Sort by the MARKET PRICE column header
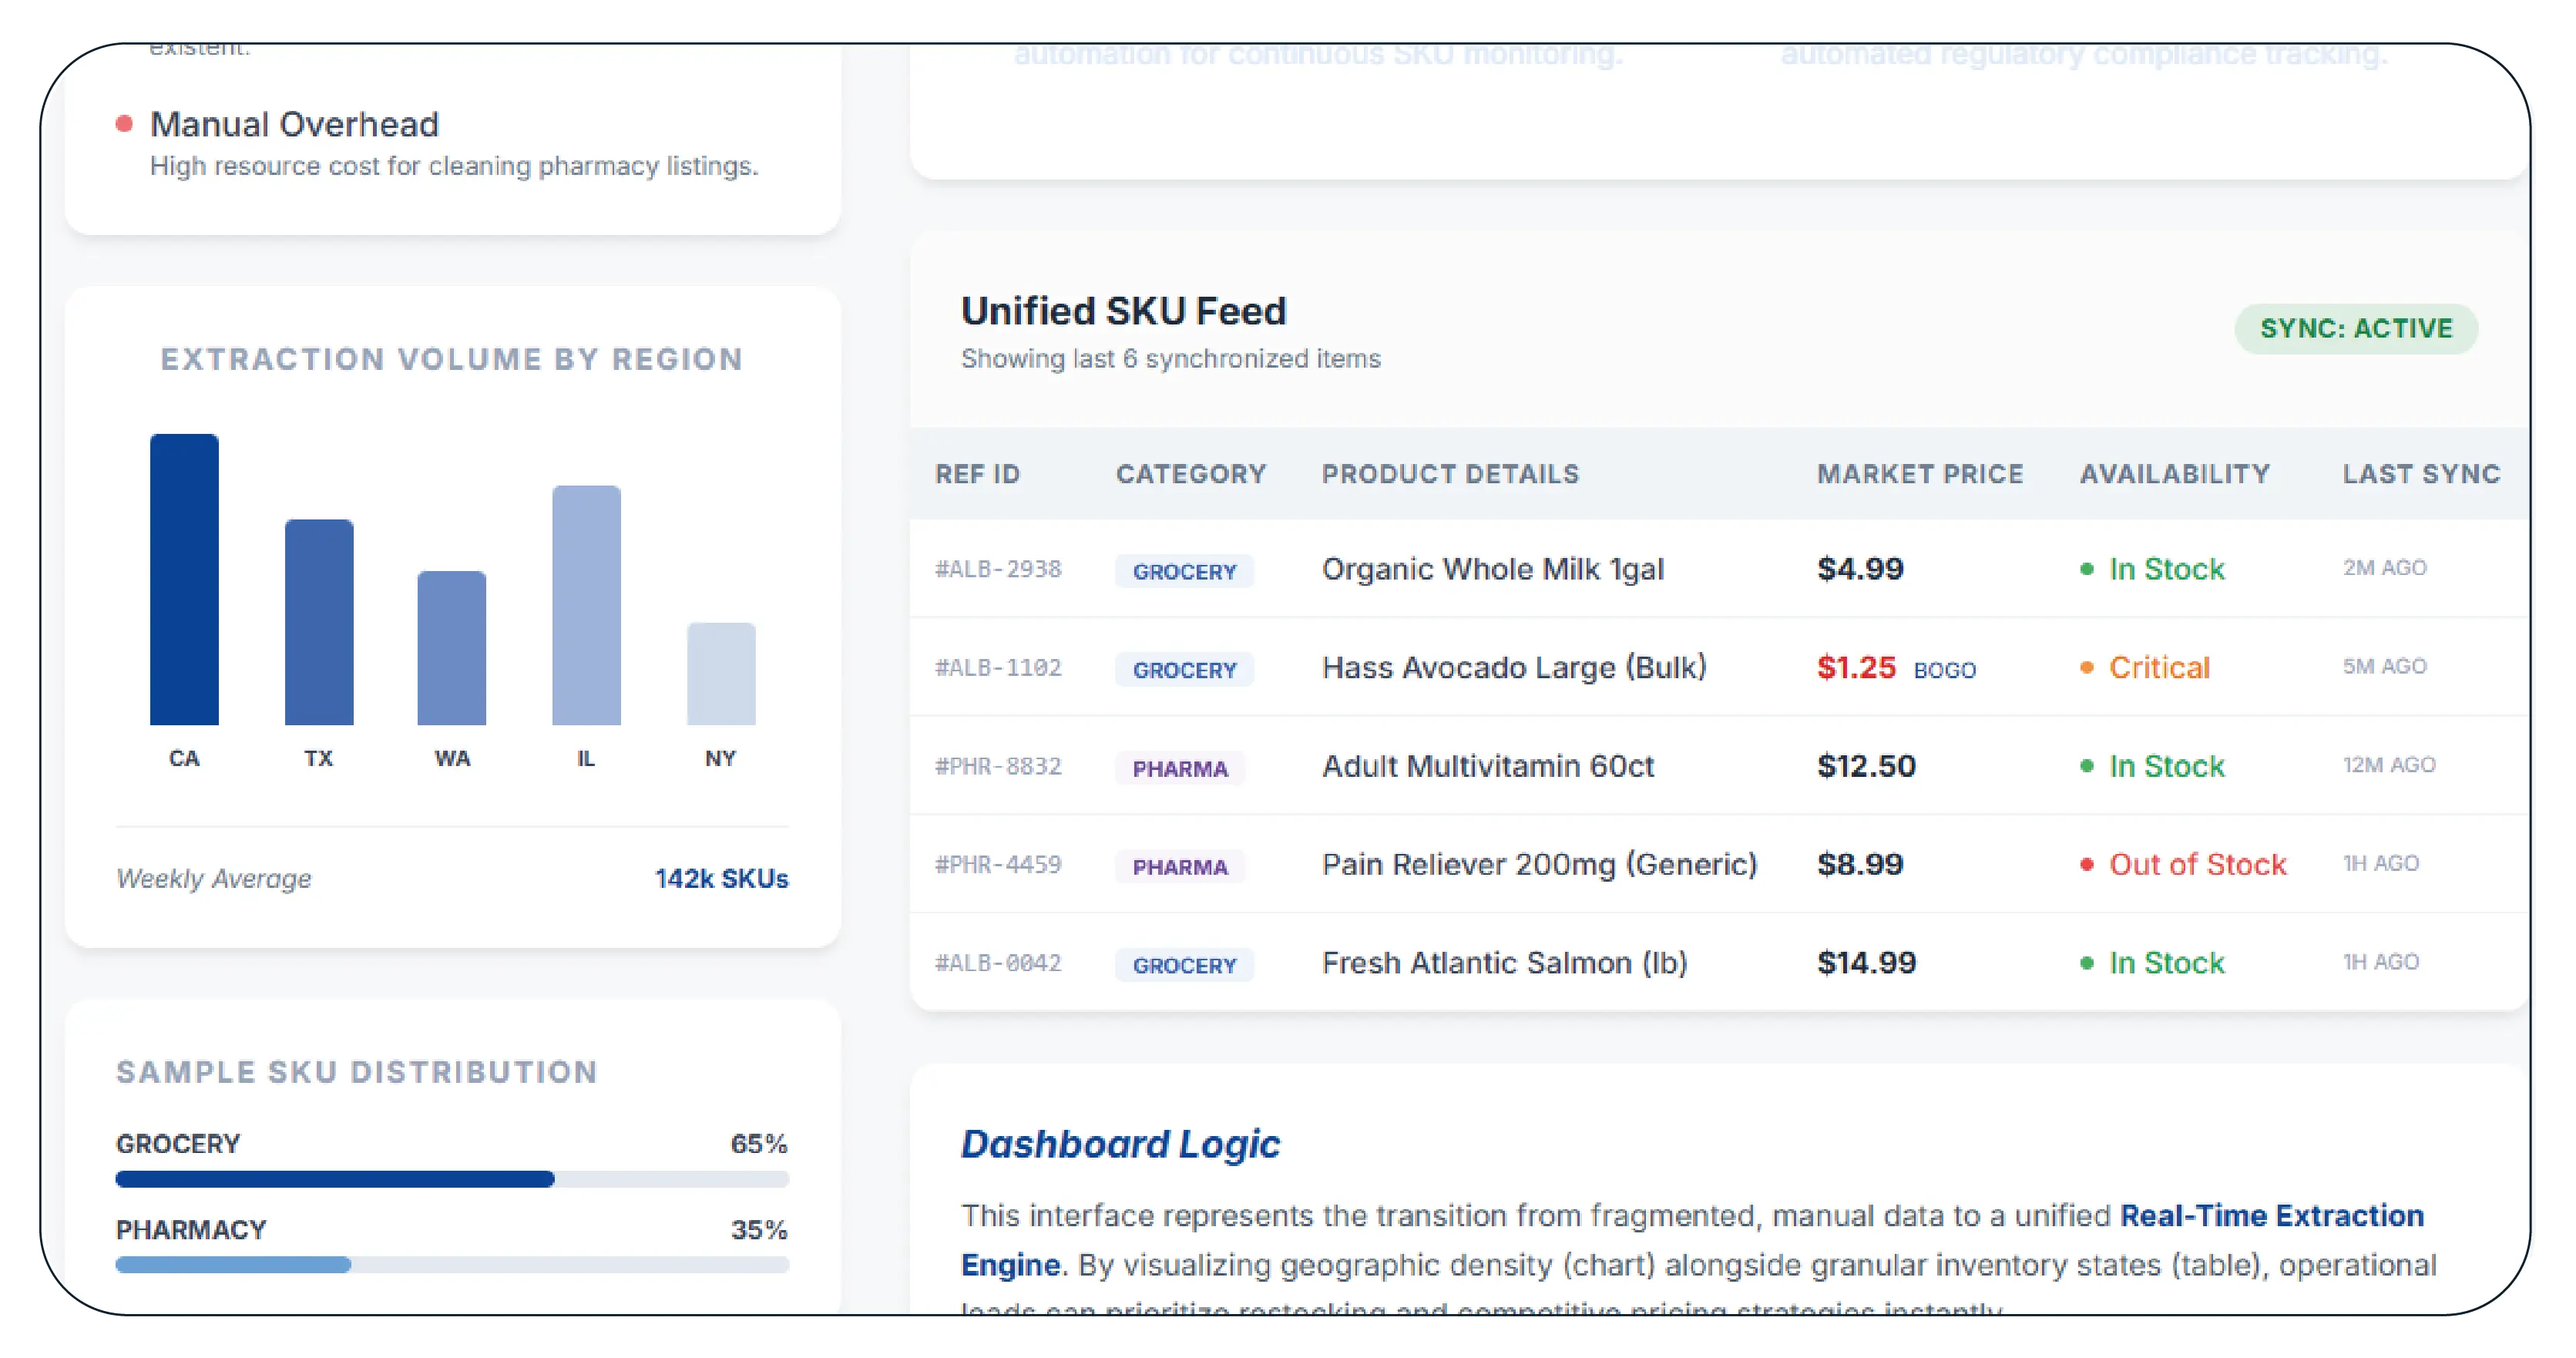This screenshot has width=2576, height=1358. [1919, 474]
